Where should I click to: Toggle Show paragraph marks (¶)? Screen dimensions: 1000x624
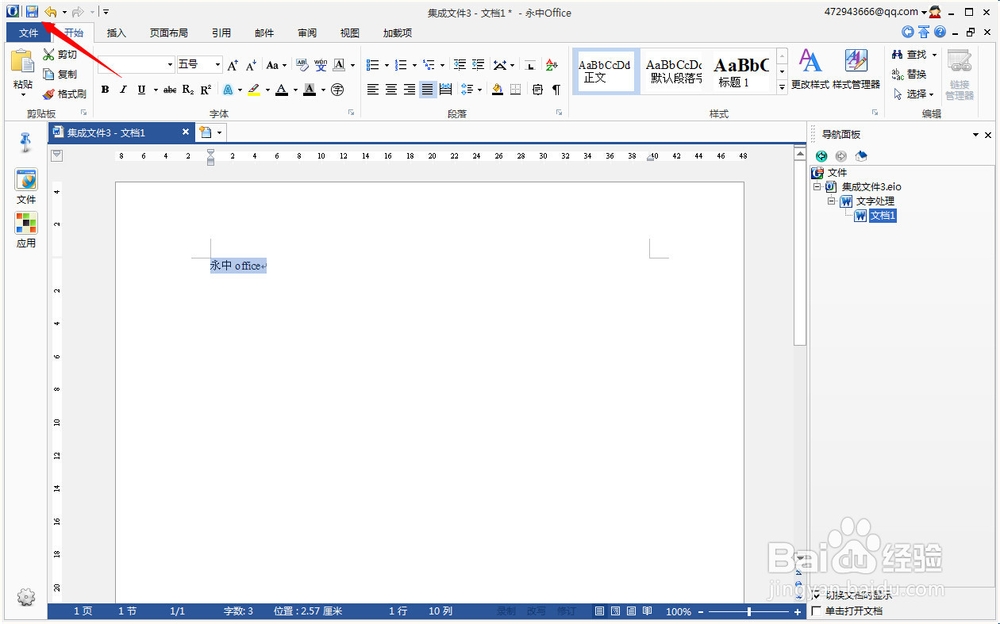(556, 89)
